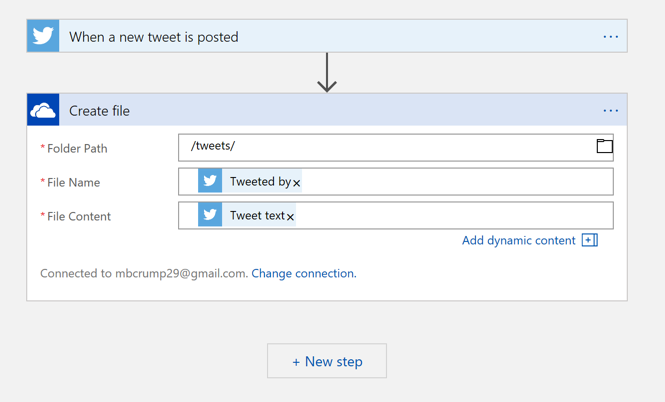Viewport: 665px width, 402px height.
Task: Click the '+ New step' button
Action: 327,361
